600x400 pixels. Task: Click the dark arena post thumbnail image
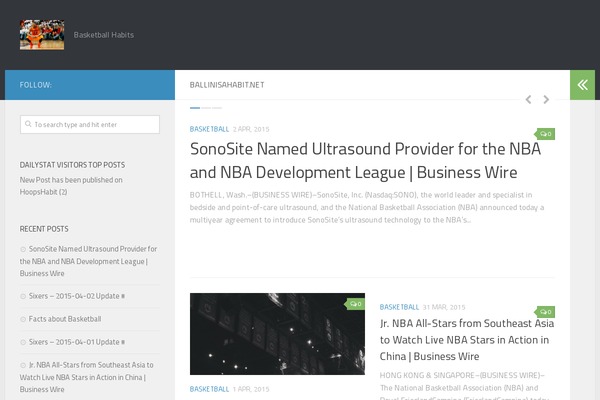(x=277, y=334)
